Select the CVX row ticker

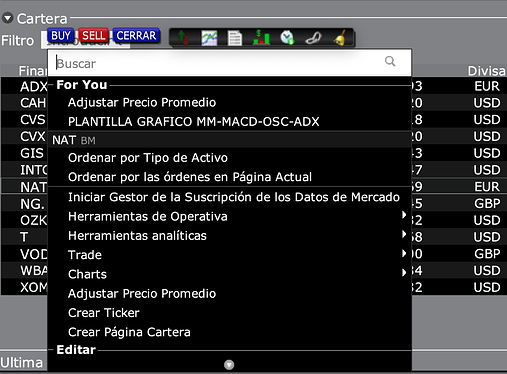33,136
